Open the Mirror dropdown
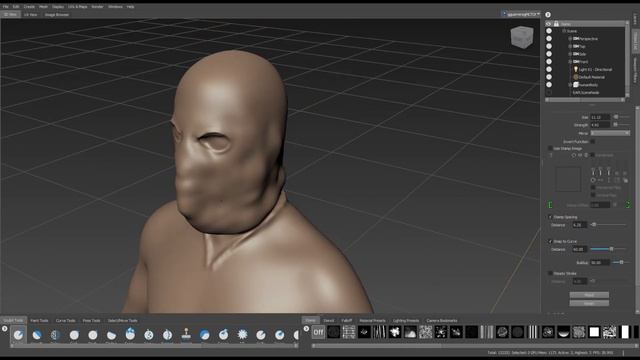Screen dimensions: 640x360 click(x=610, y=133)
